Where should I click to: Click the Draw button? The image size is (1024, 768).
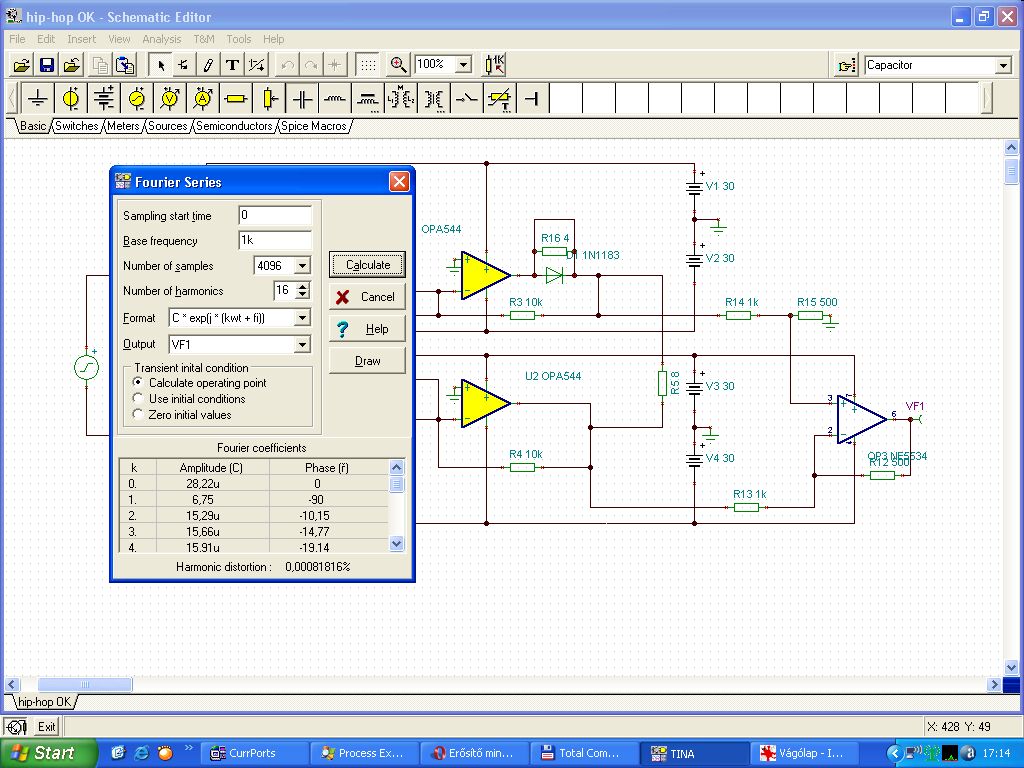tap(368, 360)
